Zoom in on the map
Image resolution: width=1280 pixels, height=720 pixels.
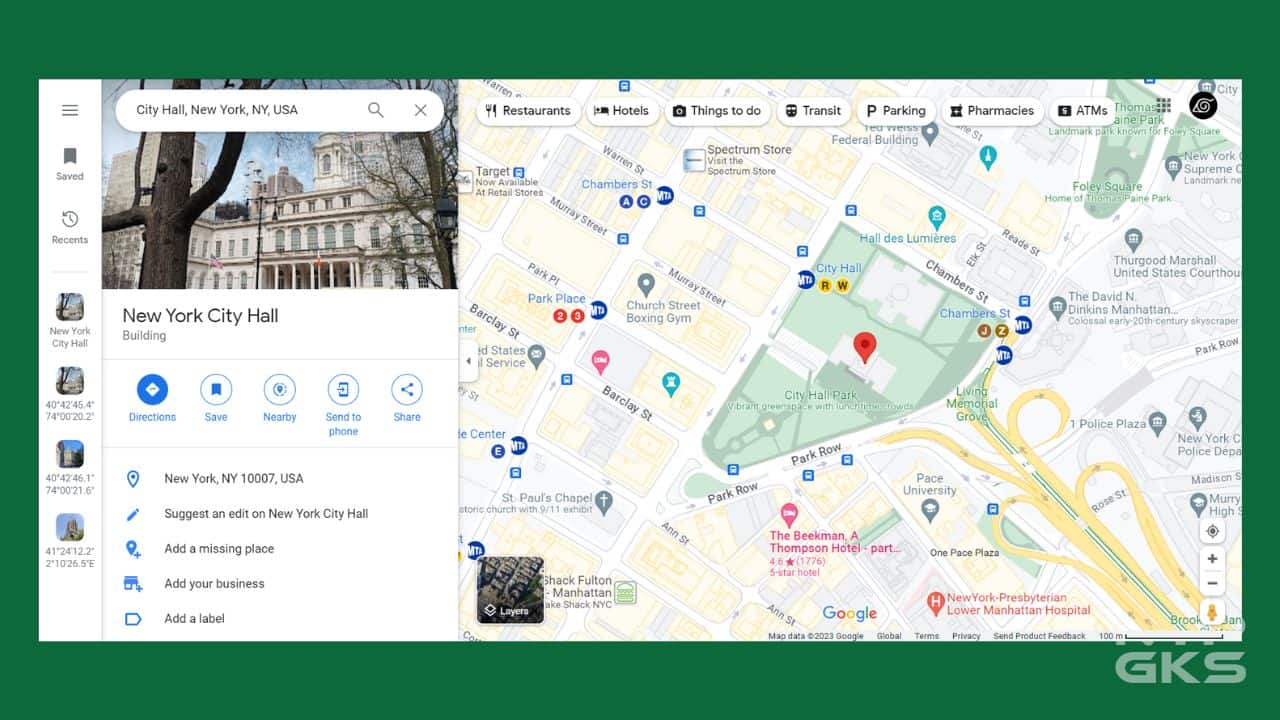tap(1212, 559)
